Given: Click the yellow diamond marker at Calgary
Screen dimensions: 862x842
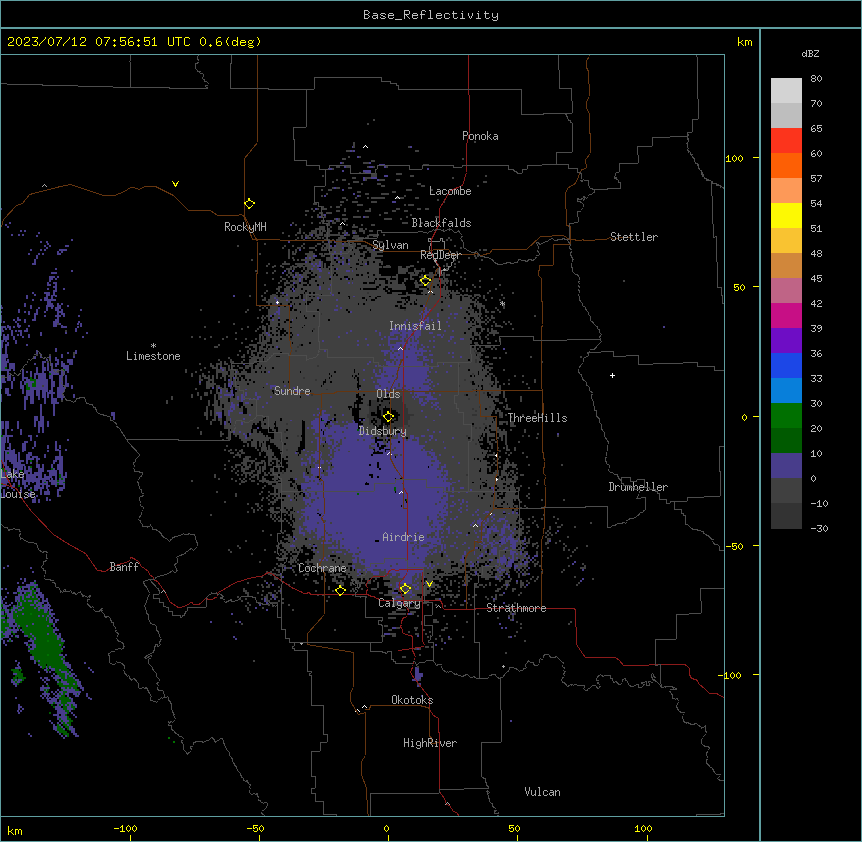Looking at the screenshot, I should (x=405, y=589).
